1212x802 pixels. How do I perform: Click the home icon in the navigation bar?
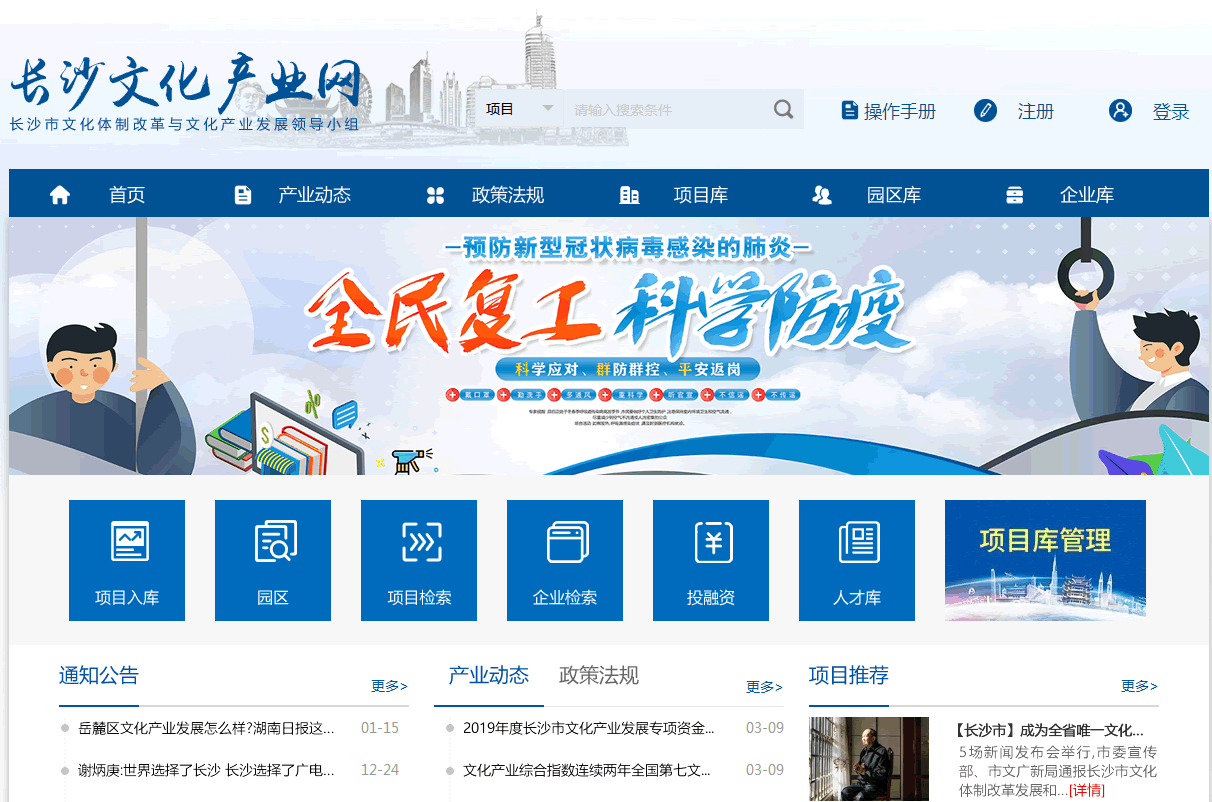pyautogui.click(x=59, y=195)
